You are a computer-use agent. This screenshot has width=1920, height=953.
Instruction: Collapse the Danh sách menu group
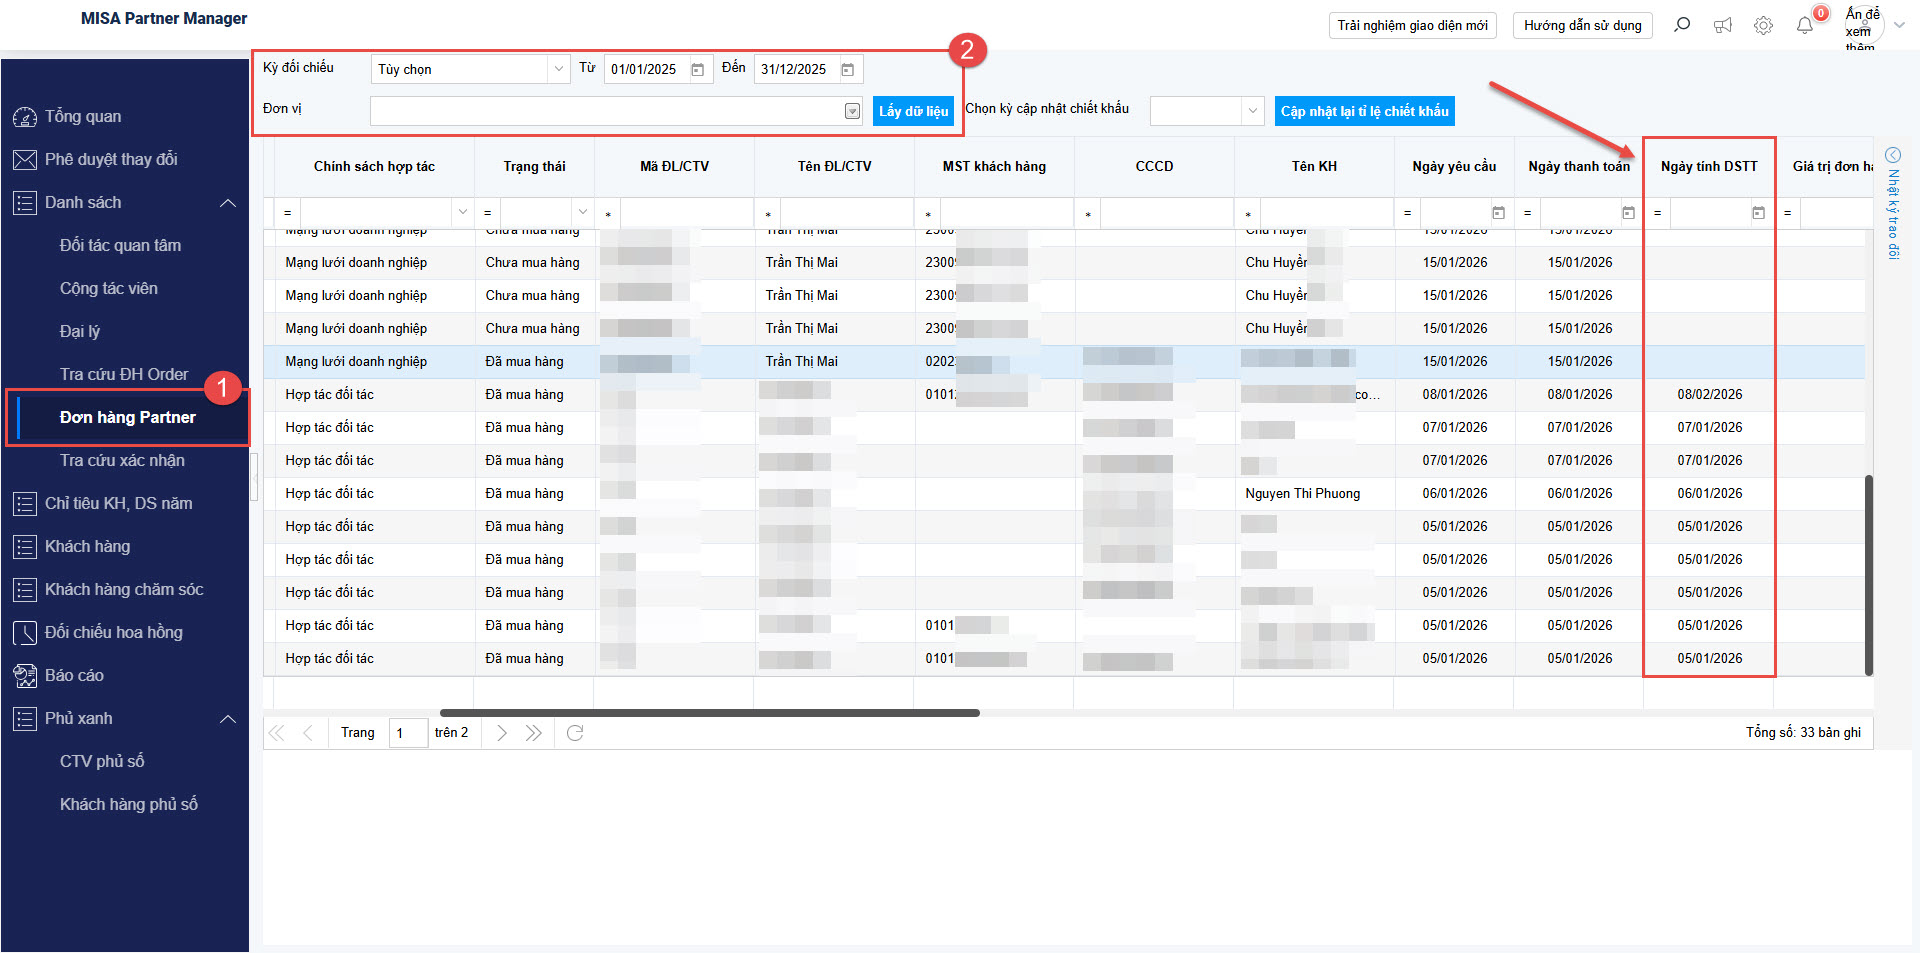[228, 203]
